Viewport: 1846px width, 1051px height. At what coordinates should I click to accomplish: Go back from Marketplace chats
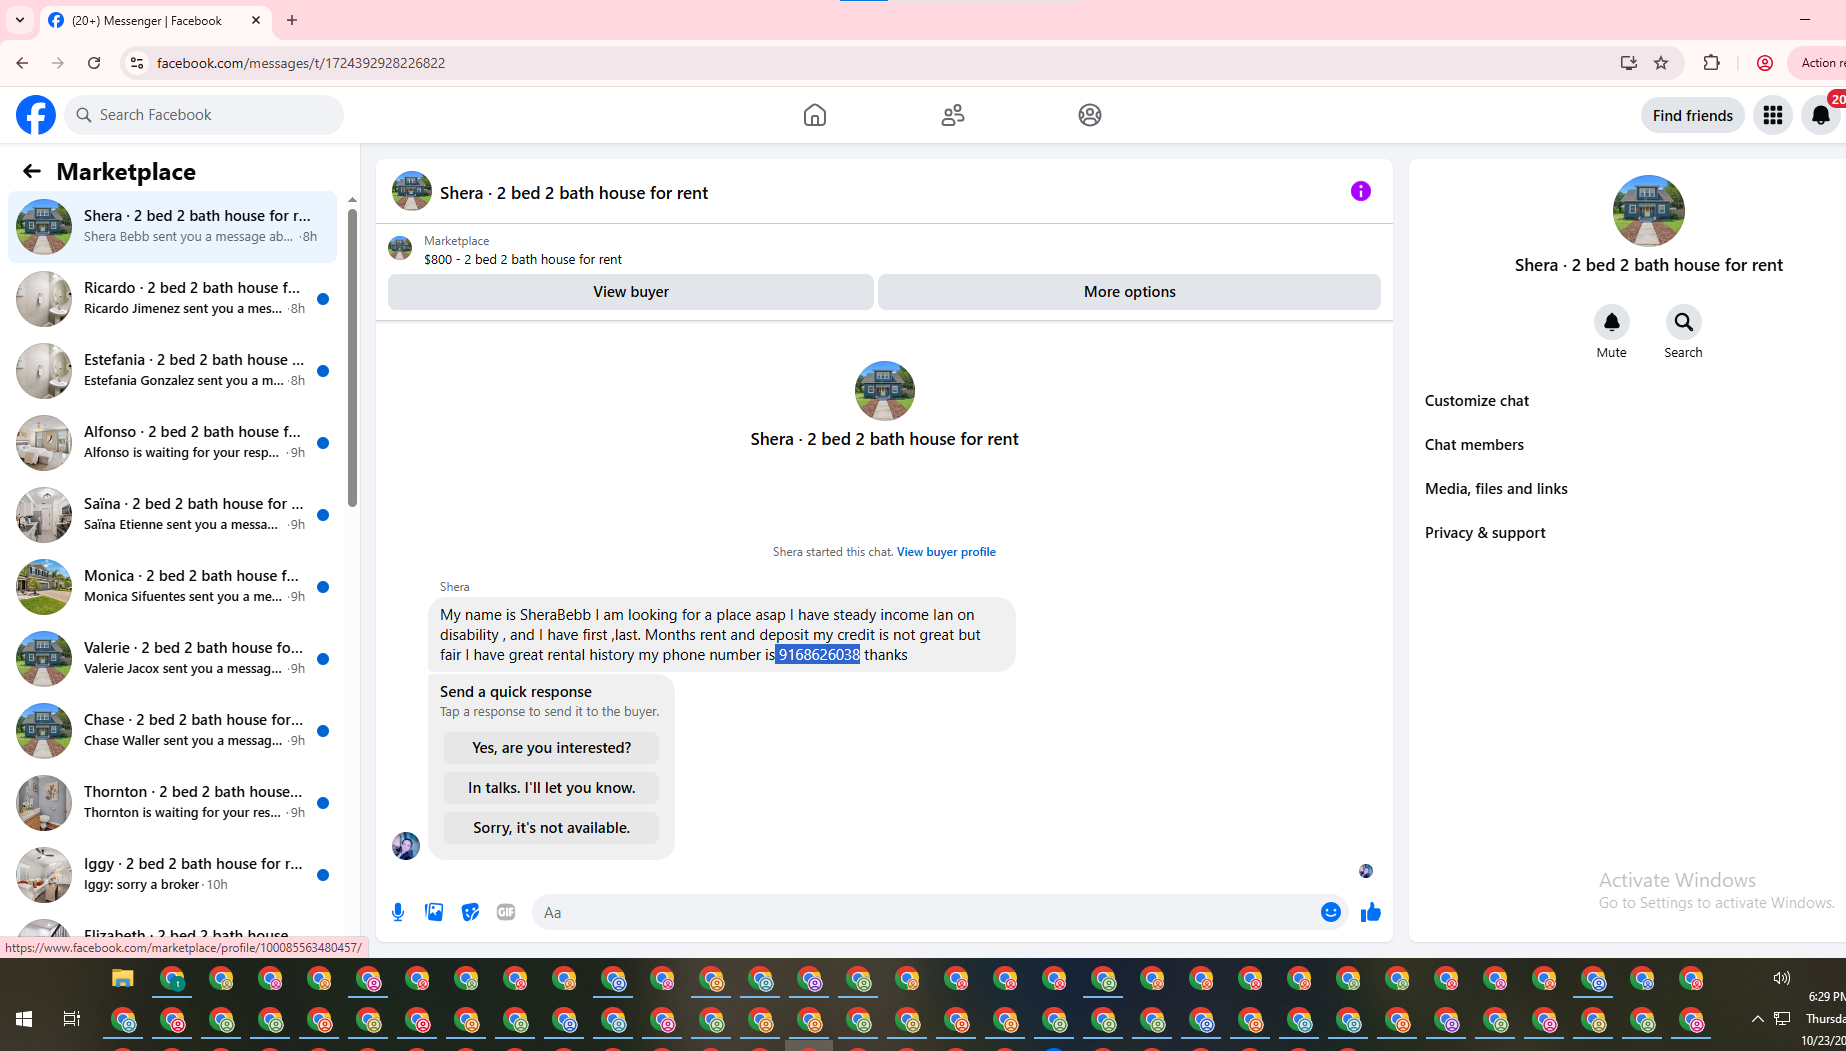(32, 171)
